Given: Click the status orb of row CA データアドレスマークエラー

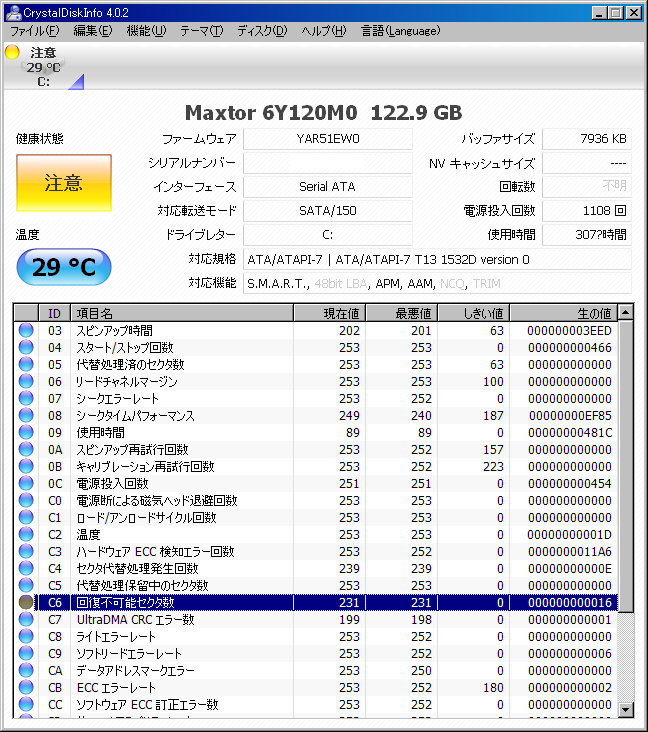Looking at the screenshot, I should 26,670.
